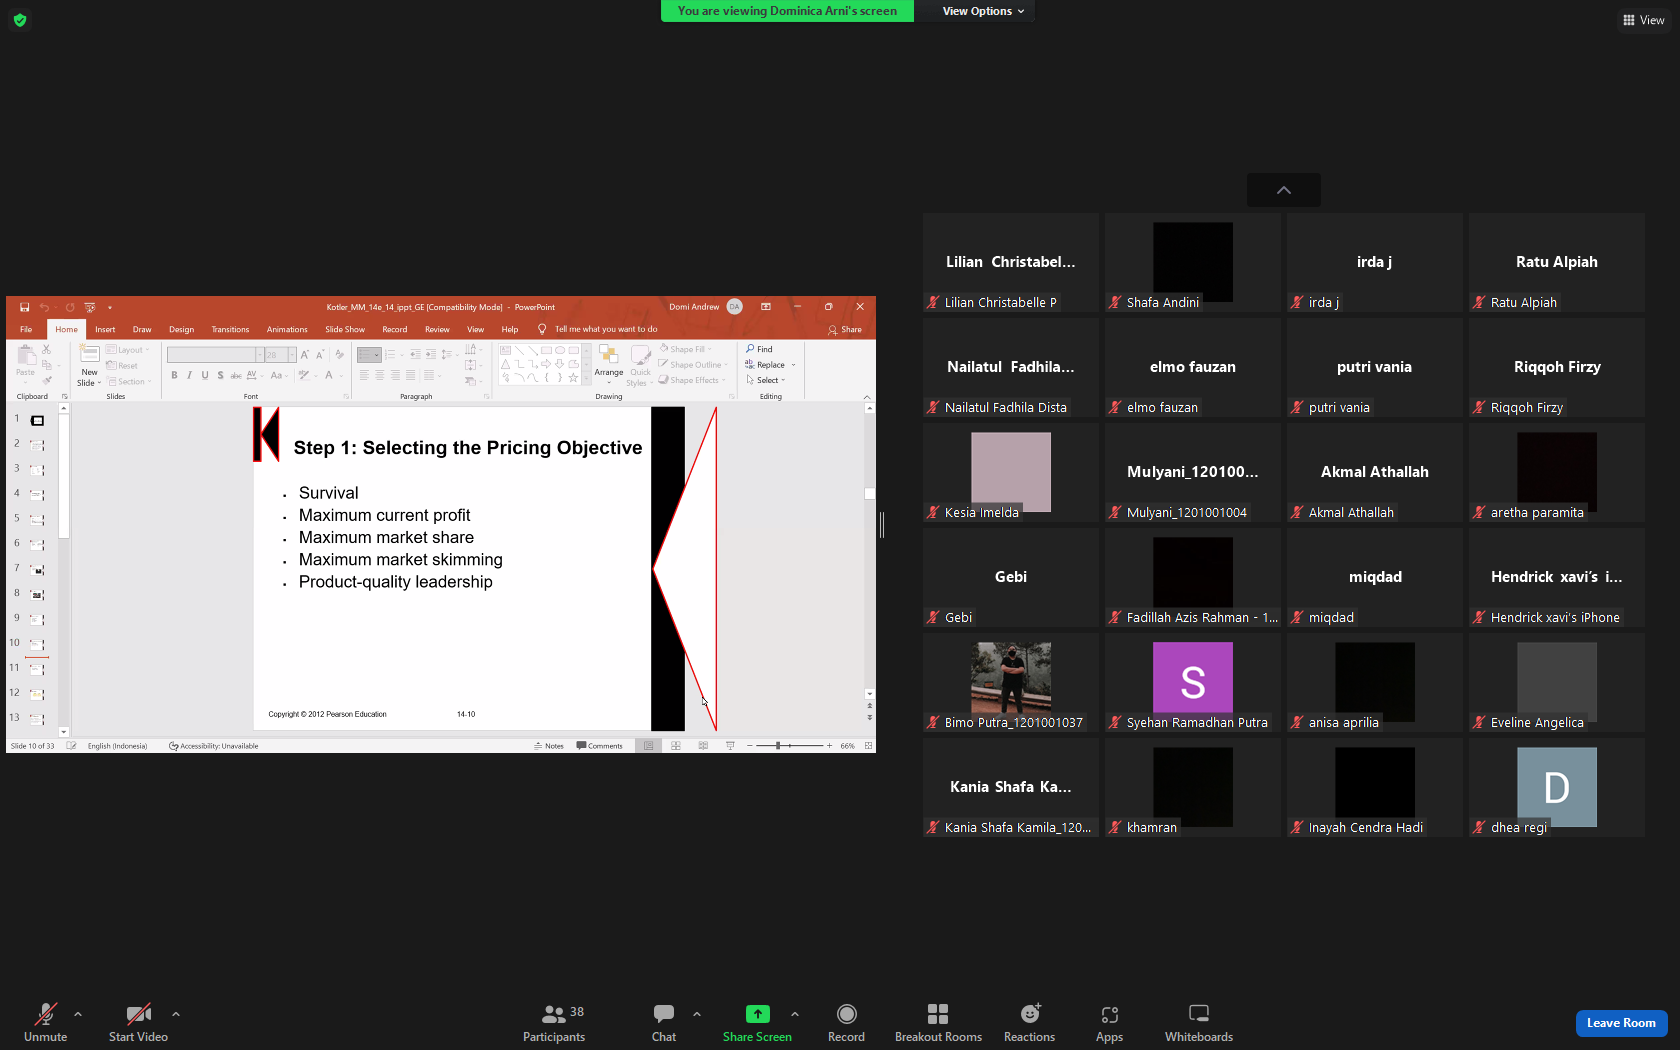Open the Transitions ribbon tab
The width and height of the screenshot is (1680, 1050).
pos(230,329)
